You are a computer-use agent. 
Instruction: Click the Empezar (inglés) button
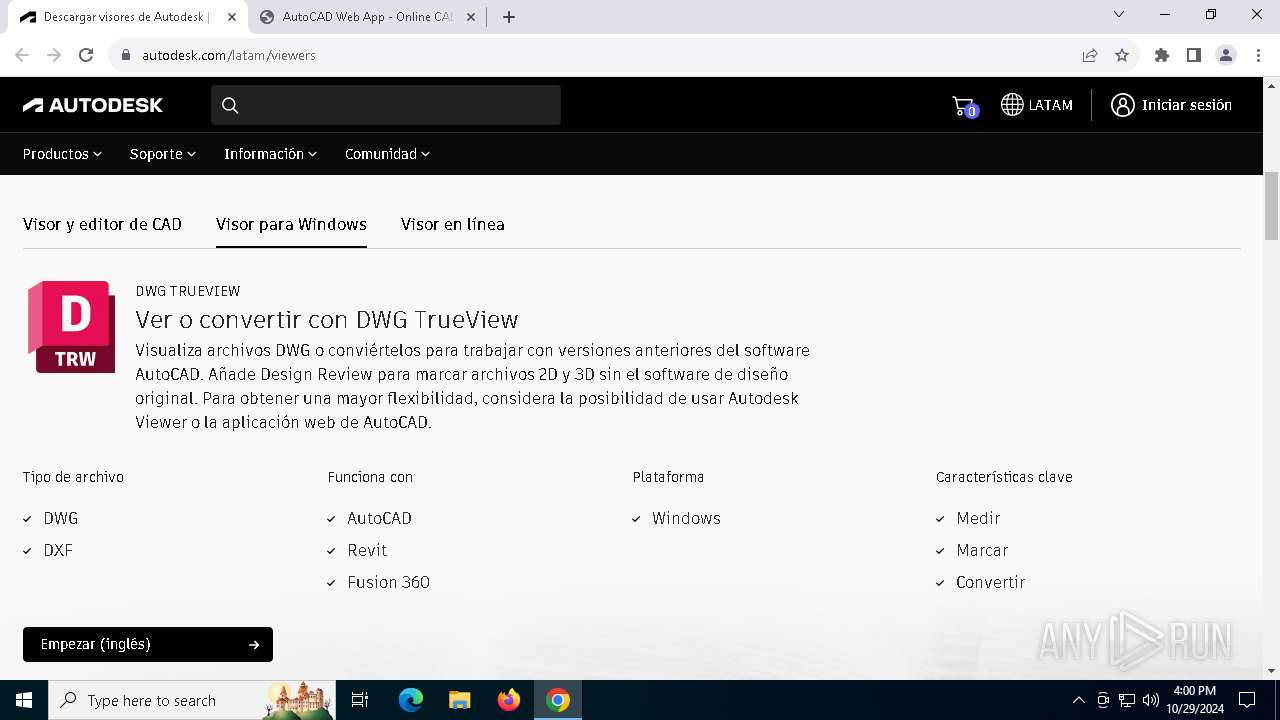coord(148,645)
